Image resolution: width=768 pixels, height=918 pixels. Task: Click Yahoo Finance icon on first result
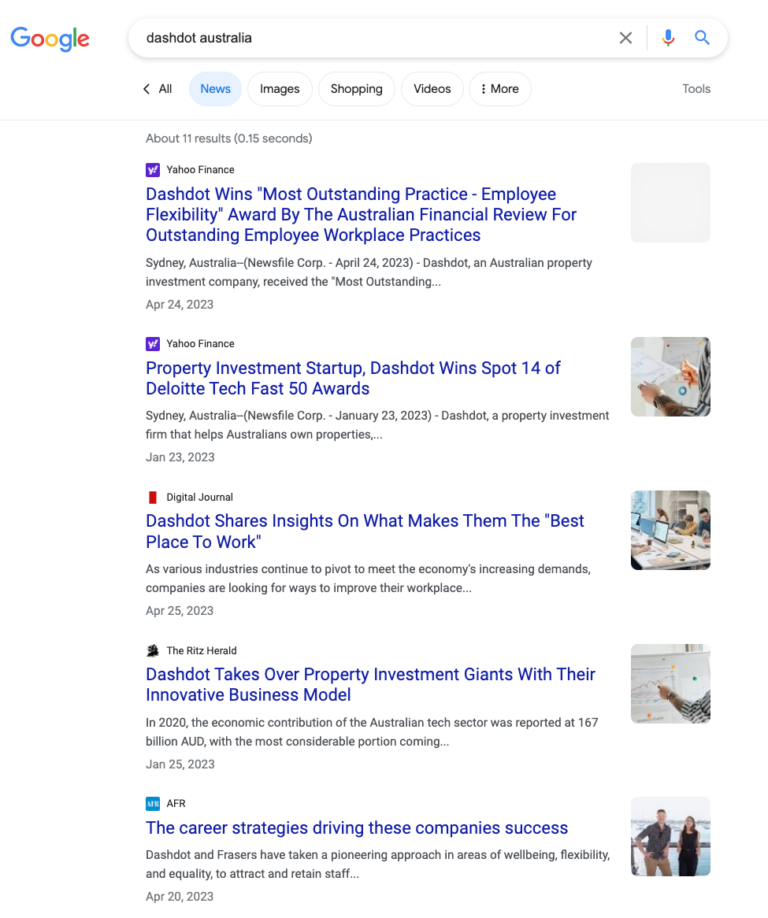coord(153,170)
